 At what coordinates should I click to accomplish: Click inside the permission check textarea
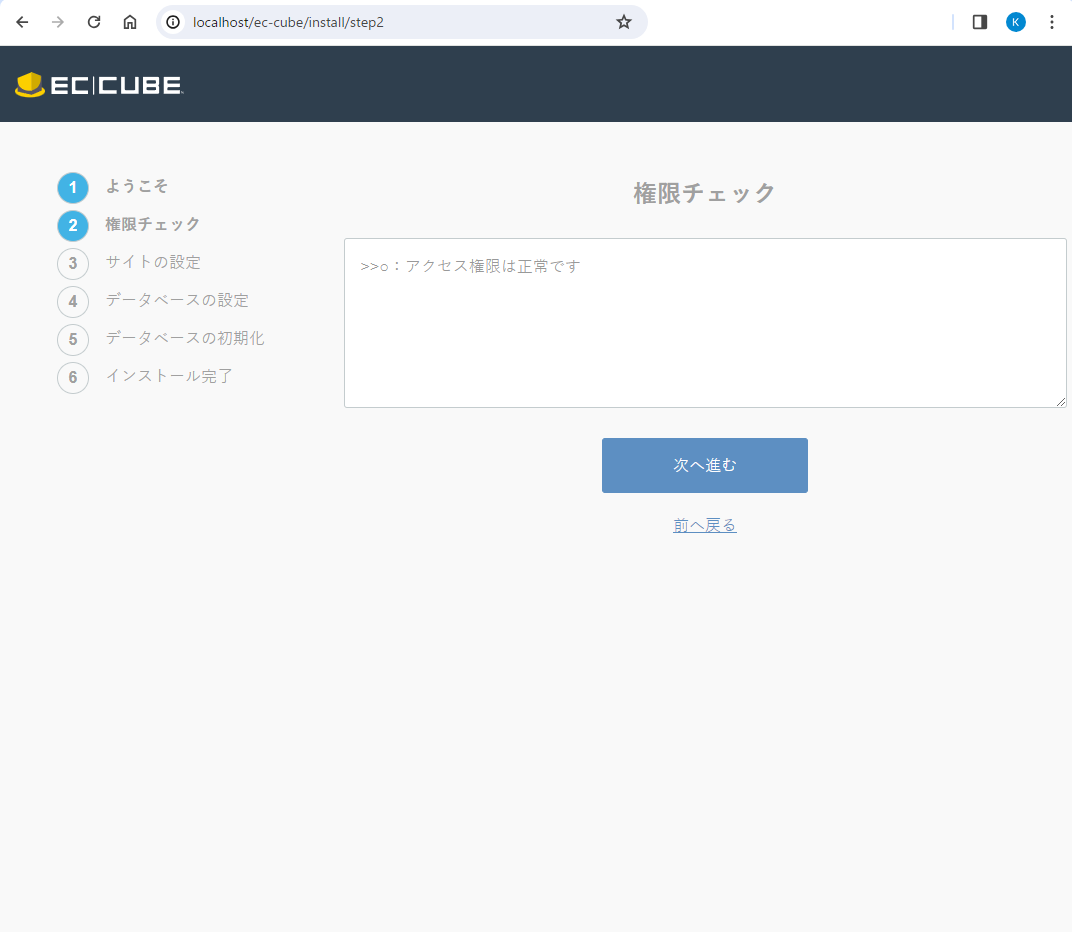coord(704,330)
